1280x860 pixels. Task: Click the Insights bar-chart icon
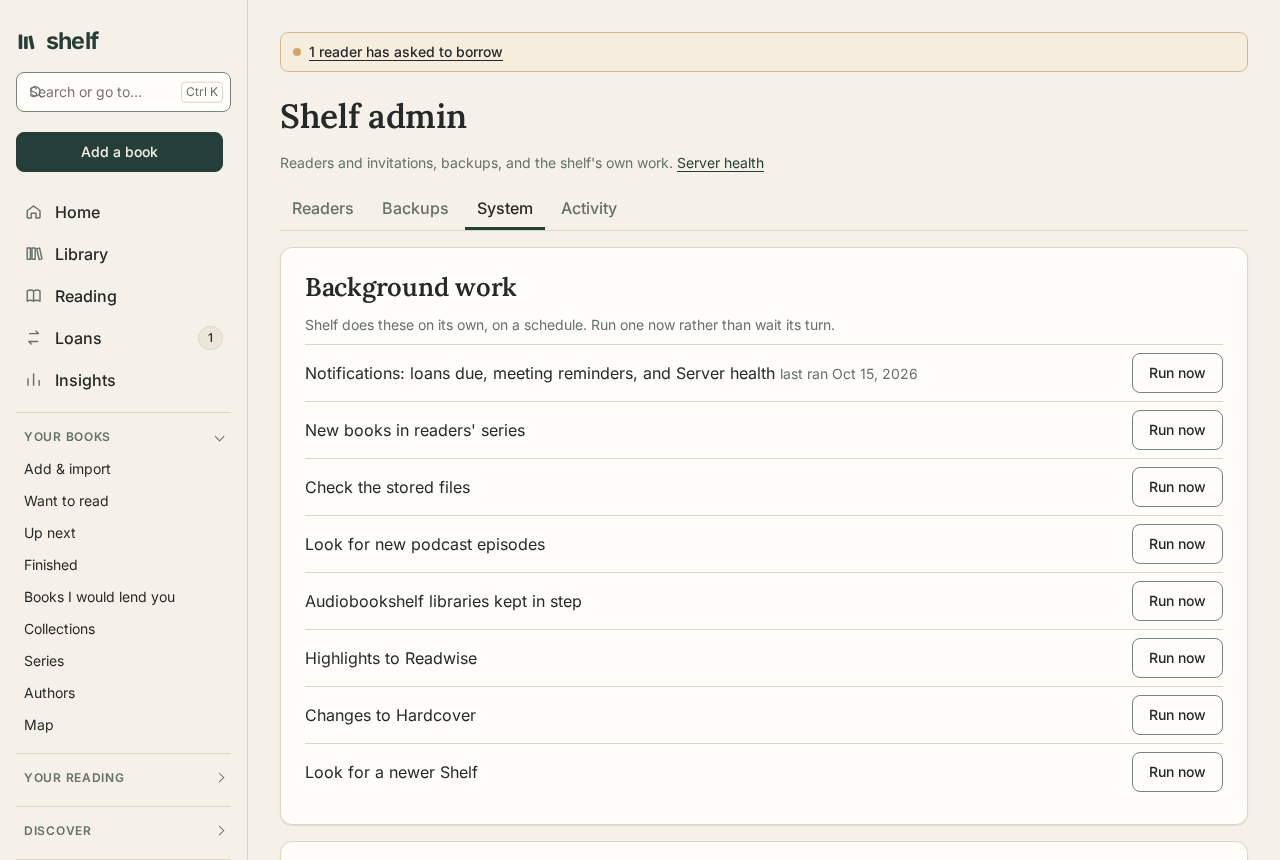34,380
